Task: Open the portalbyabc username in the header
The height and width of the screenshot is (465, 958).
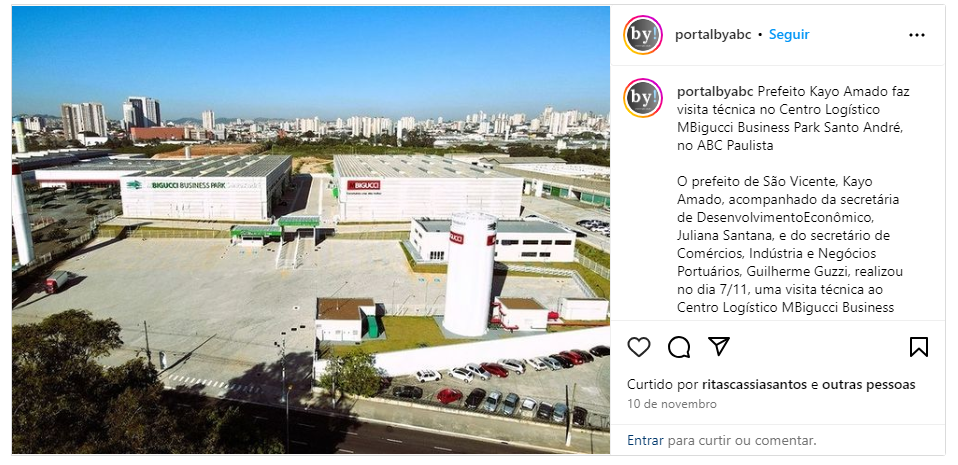Action: click(x=713, y=35)
